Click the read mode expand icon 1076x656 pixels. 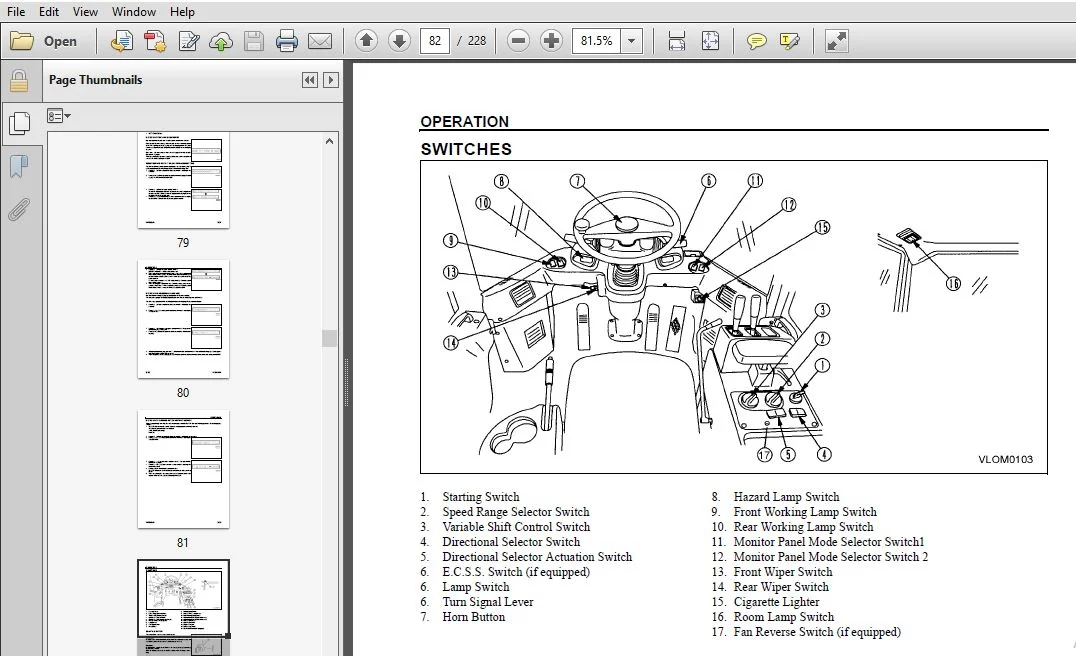tap(837, 41)
